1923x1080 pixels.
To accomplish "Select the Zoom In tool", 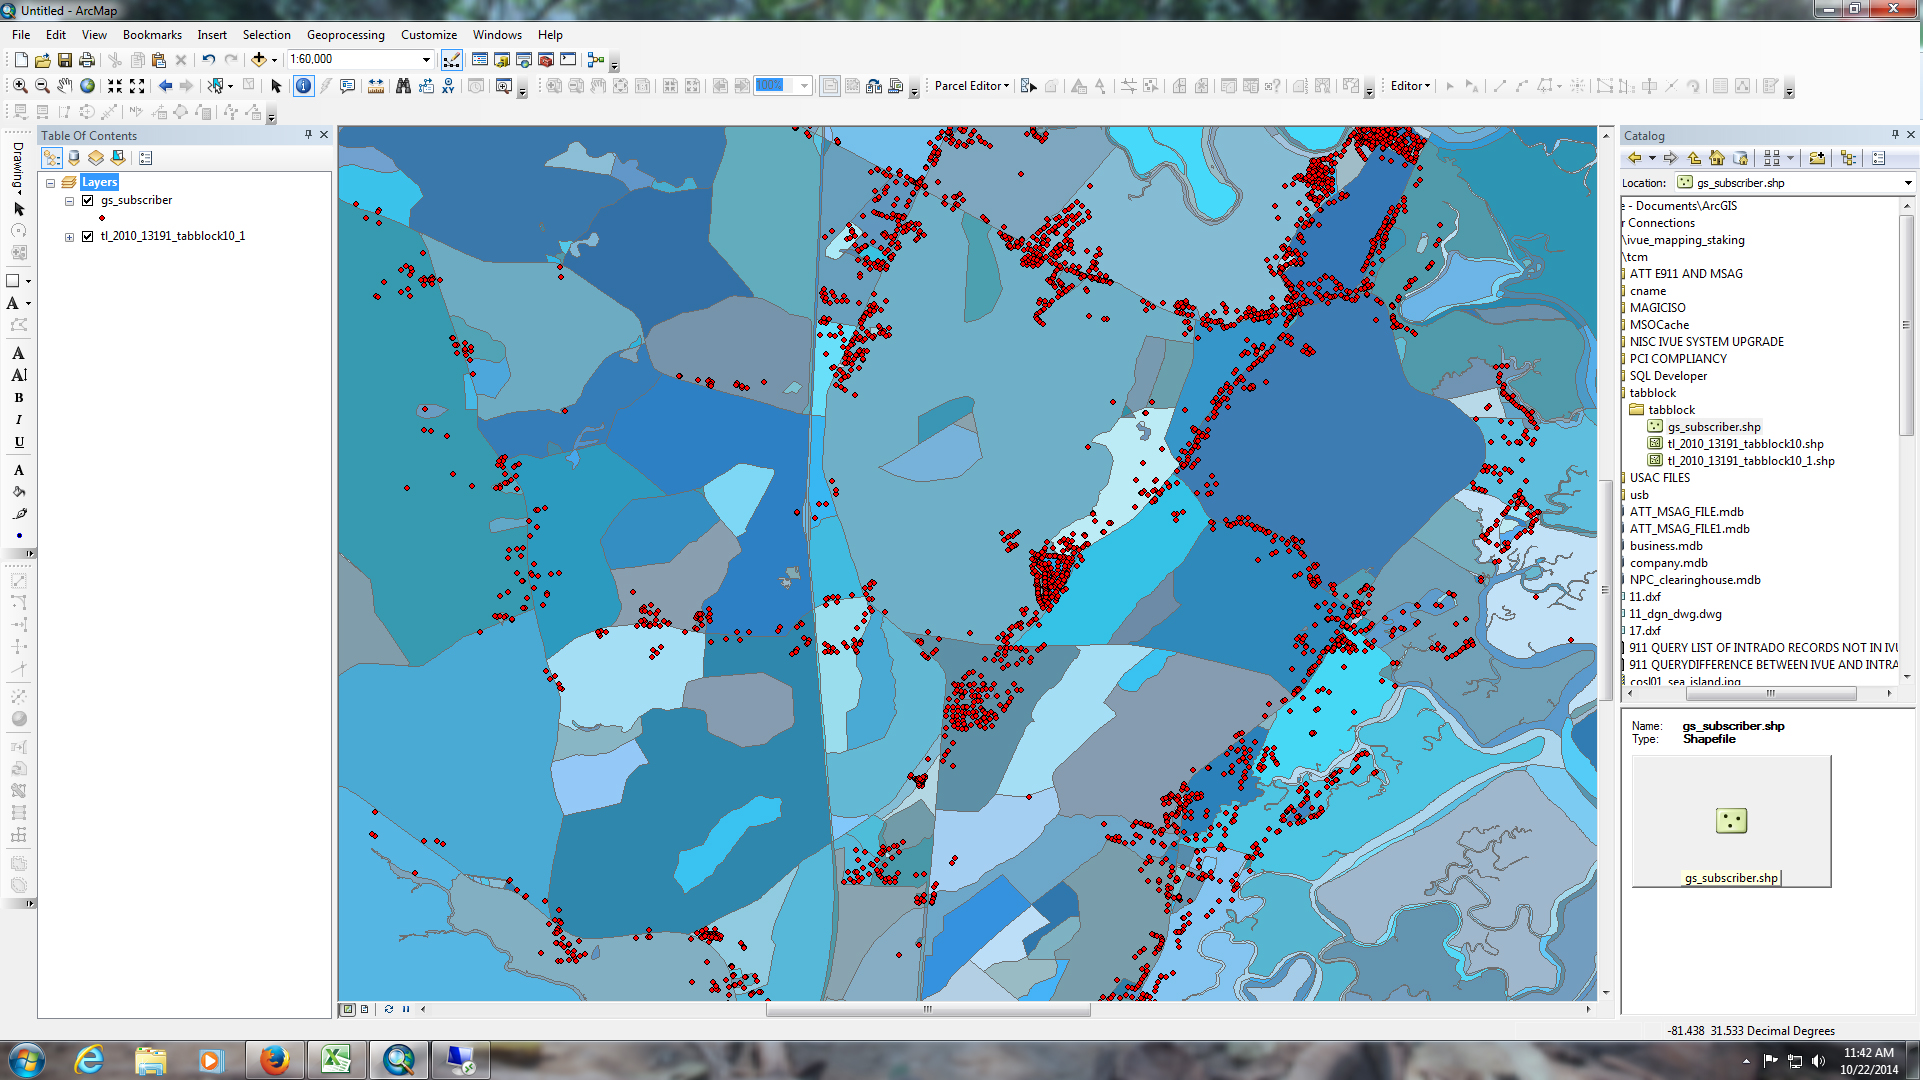I will click(x=20, y=86).
